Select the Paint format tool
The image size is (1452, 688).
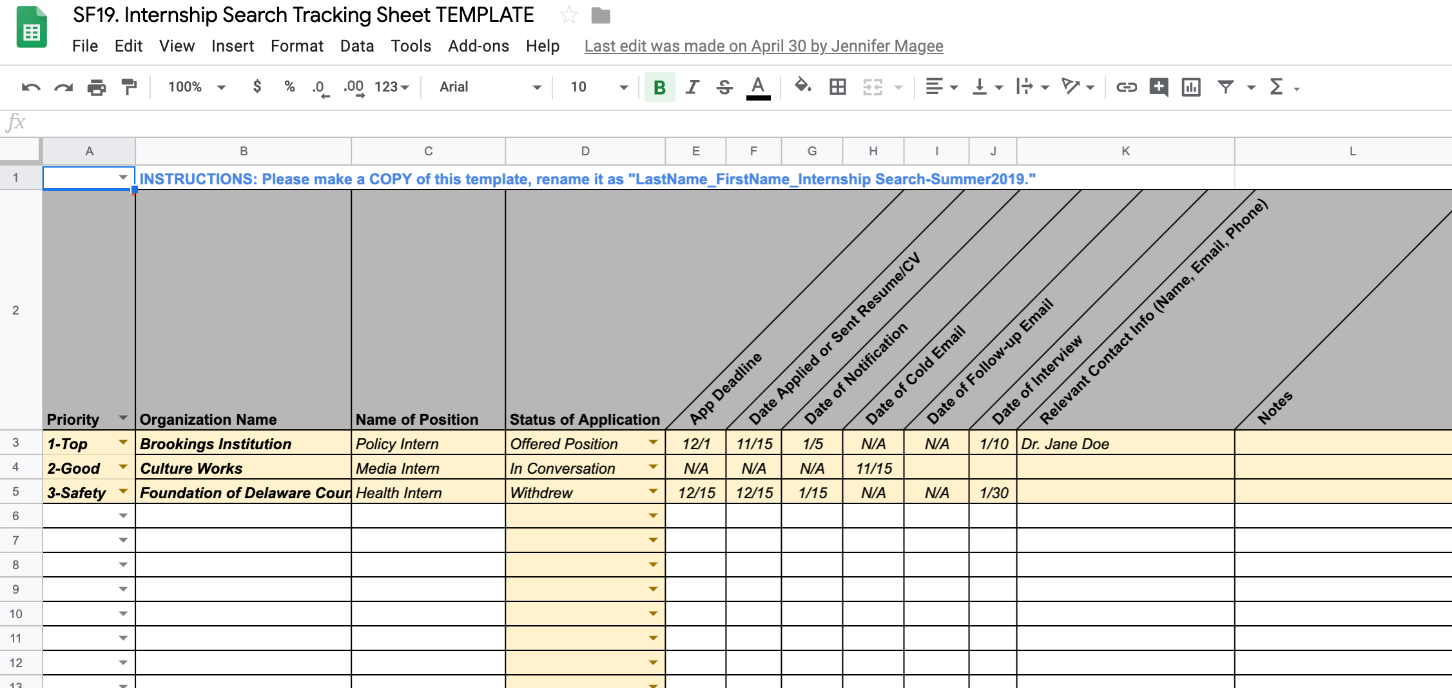[129, 87]
